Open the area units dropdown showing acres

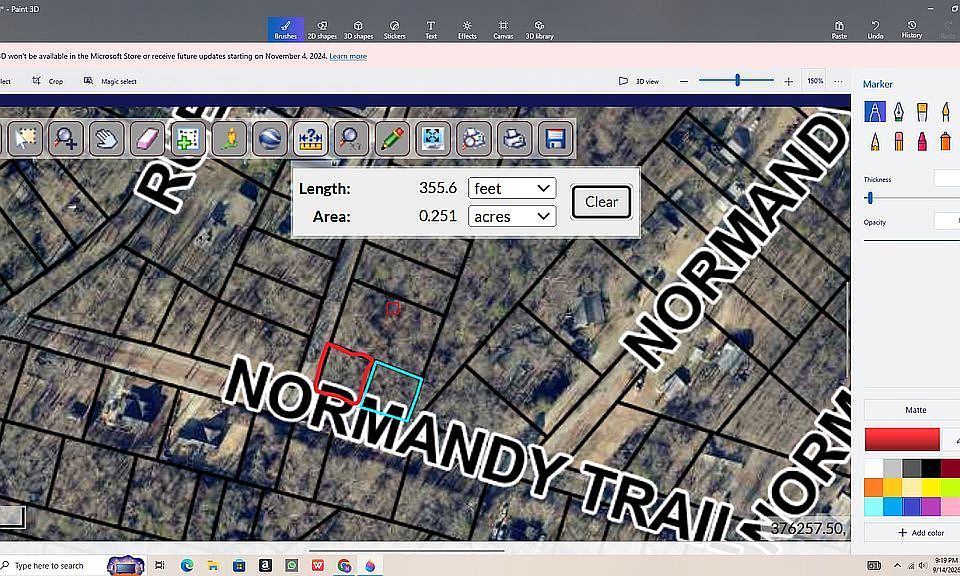(512, 216)
